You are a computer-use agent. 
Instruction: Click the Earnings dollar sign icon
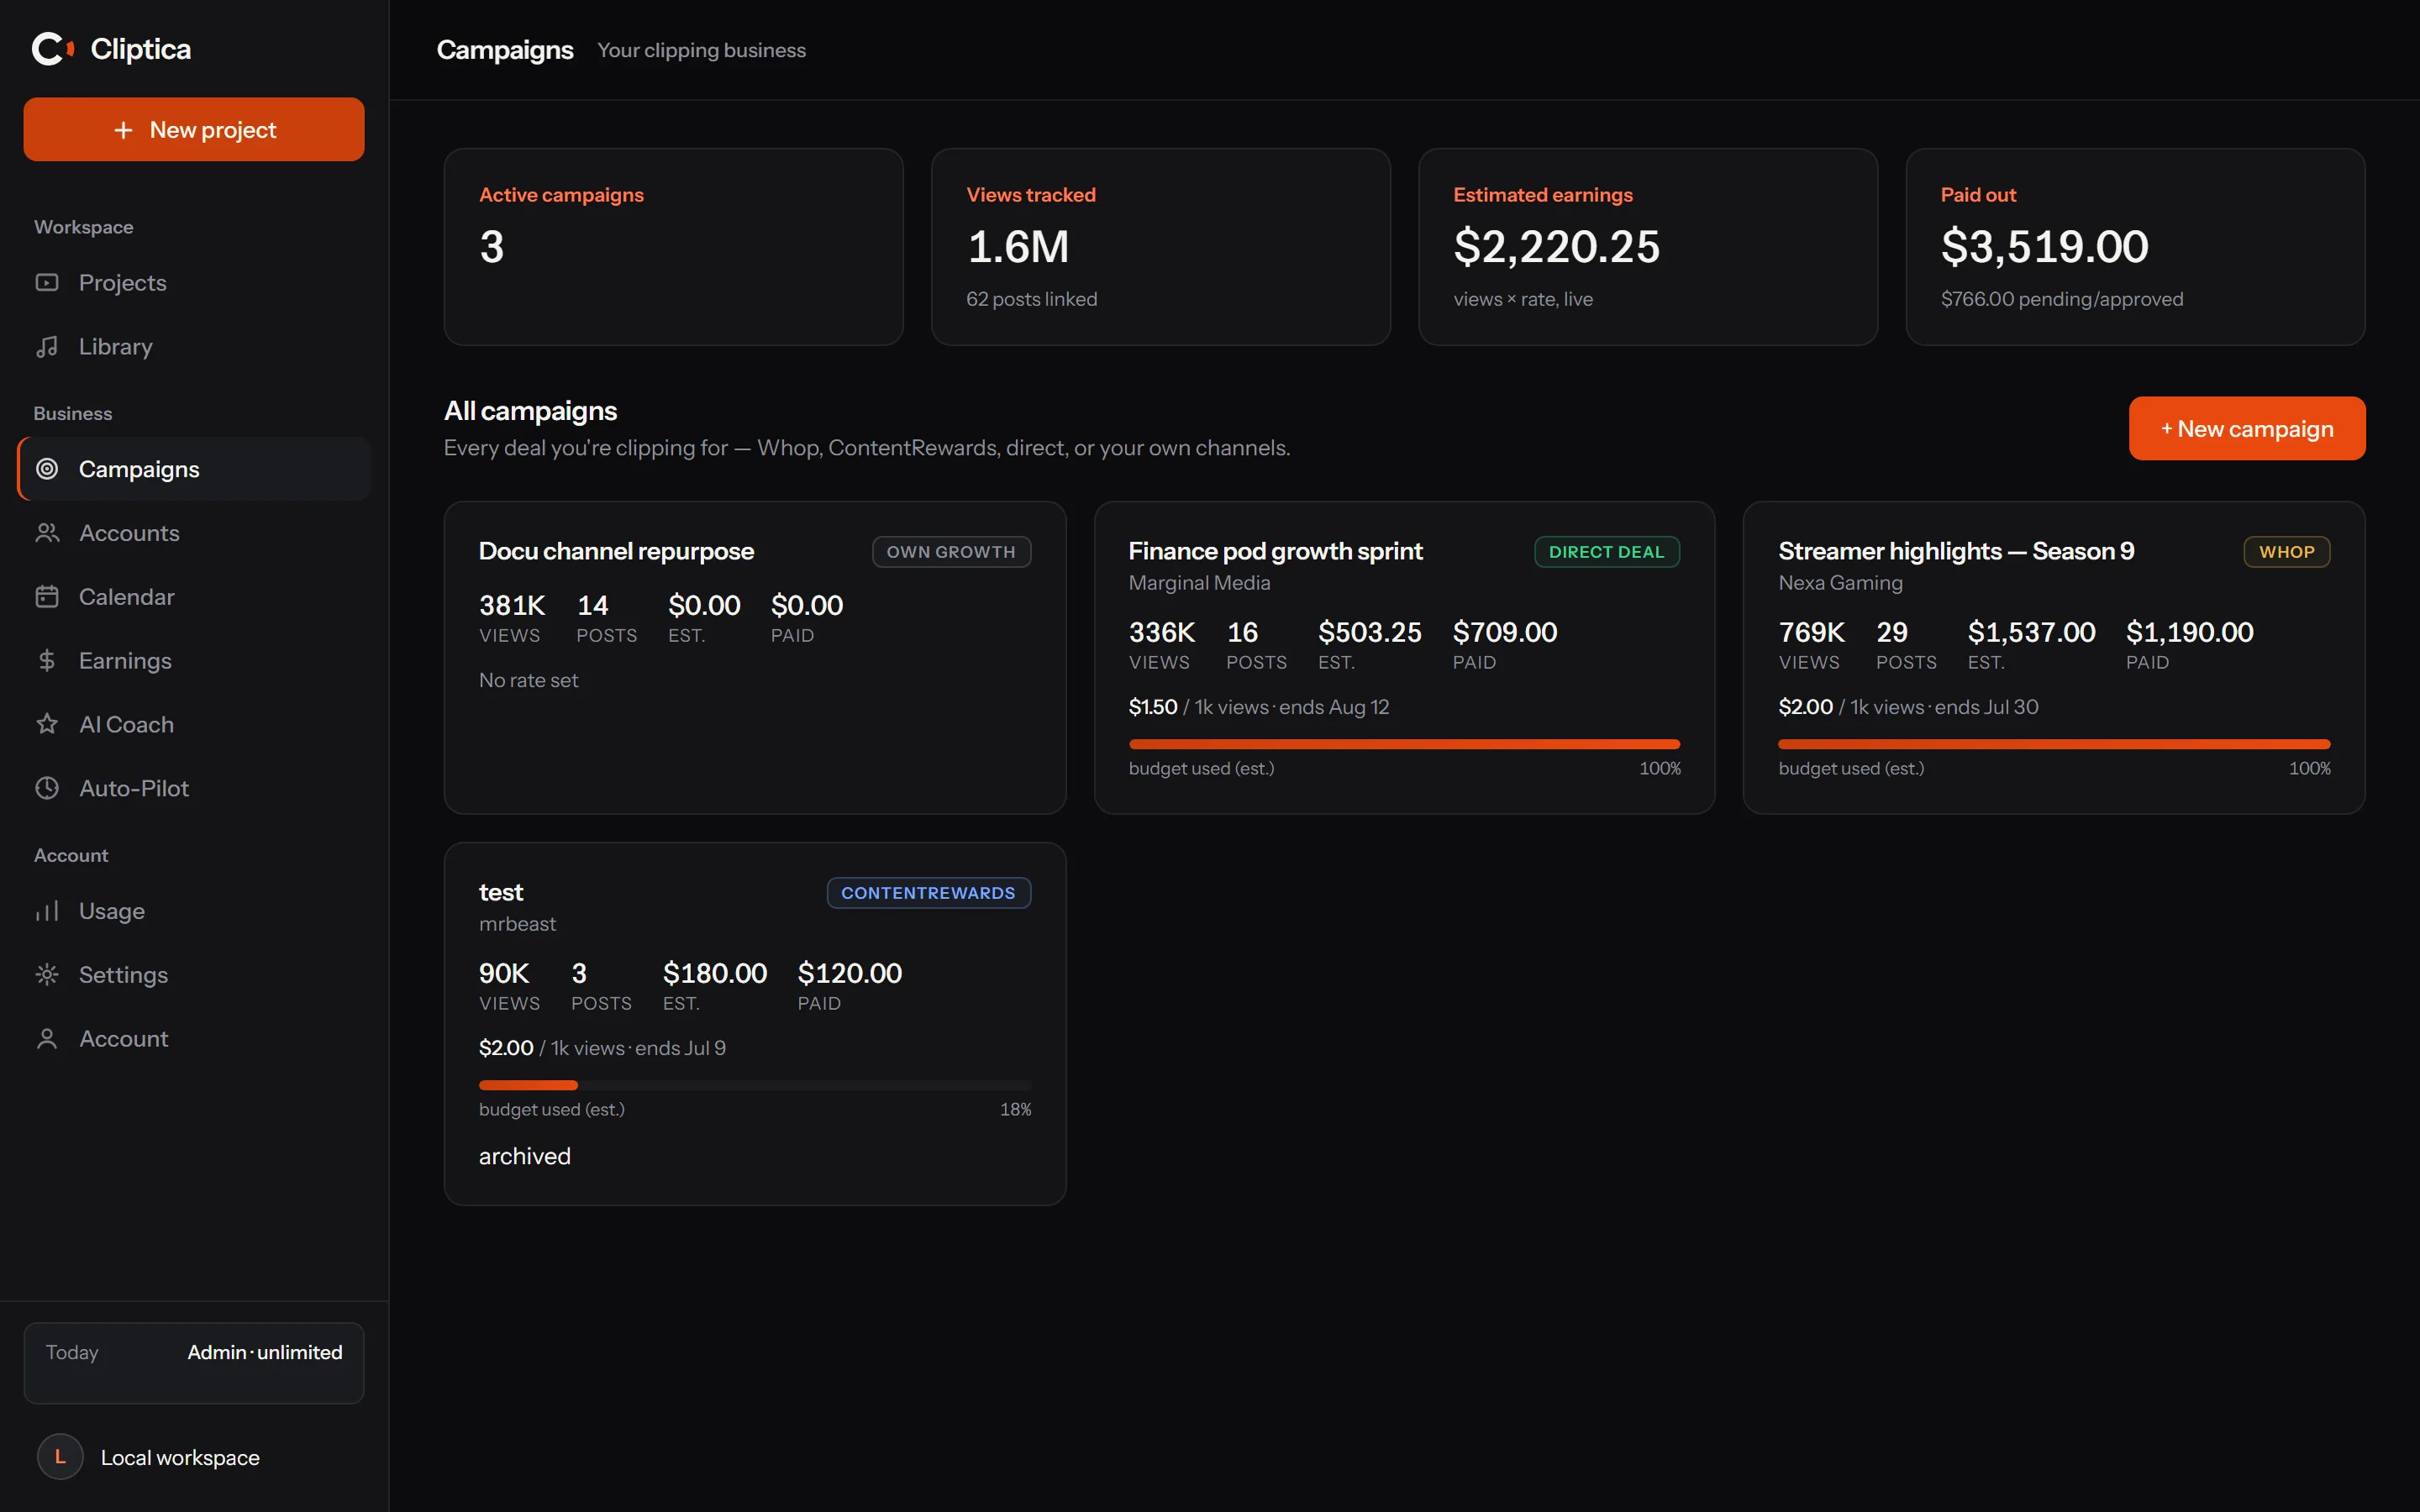47,661
